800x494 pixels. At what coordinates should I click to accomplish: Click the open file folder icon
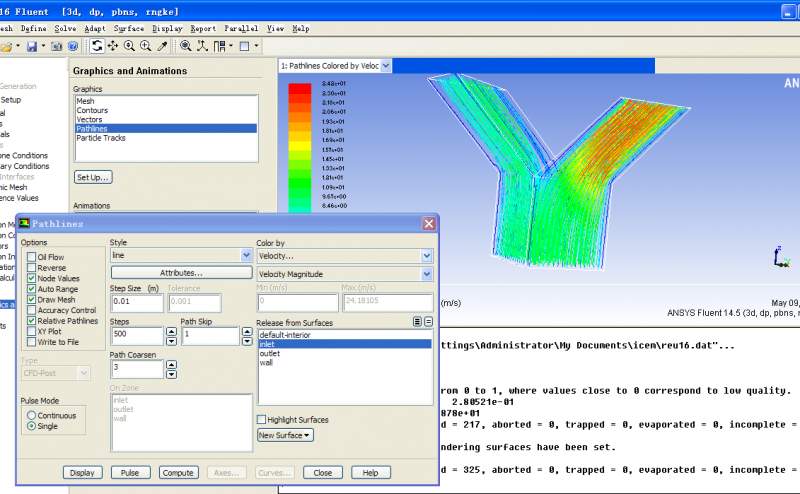click(x=6, y=47)
